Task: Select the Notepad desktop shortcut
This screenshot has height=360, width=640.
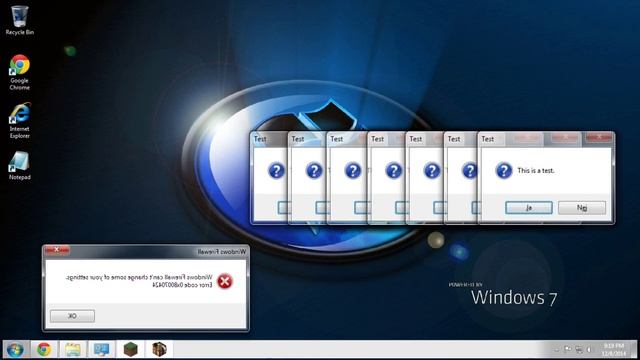Action: tap(19, 166)
